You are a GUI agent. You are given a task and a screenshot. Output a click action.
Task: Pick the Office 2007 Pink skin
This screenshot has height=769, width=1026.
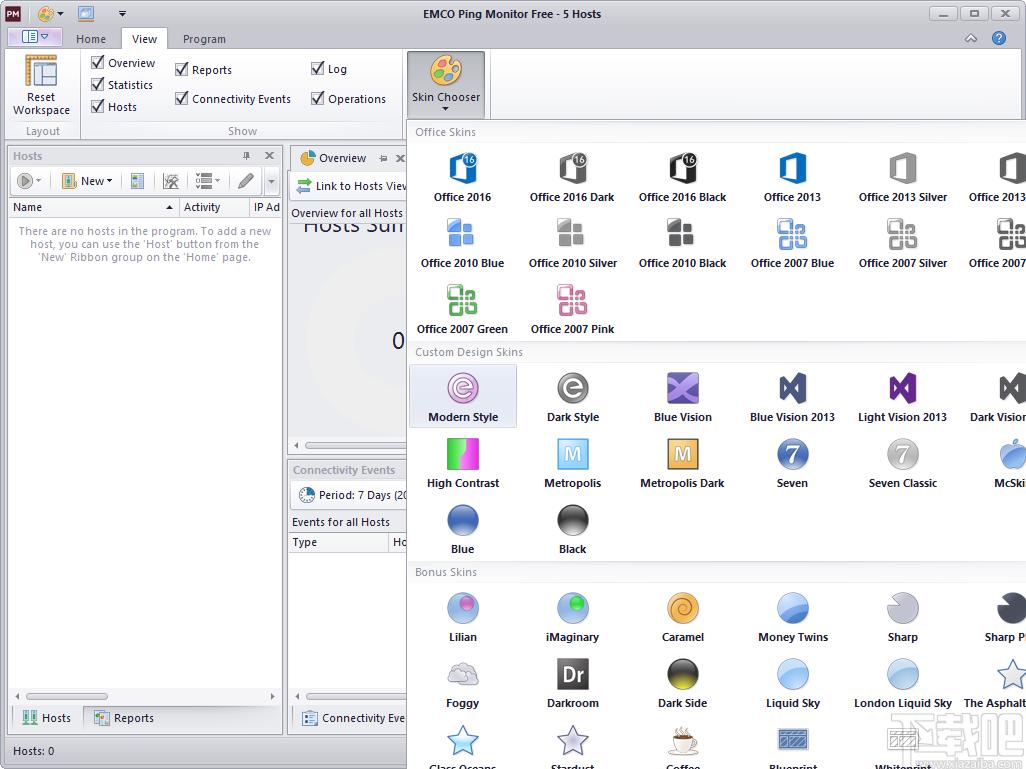click(573, 310)
